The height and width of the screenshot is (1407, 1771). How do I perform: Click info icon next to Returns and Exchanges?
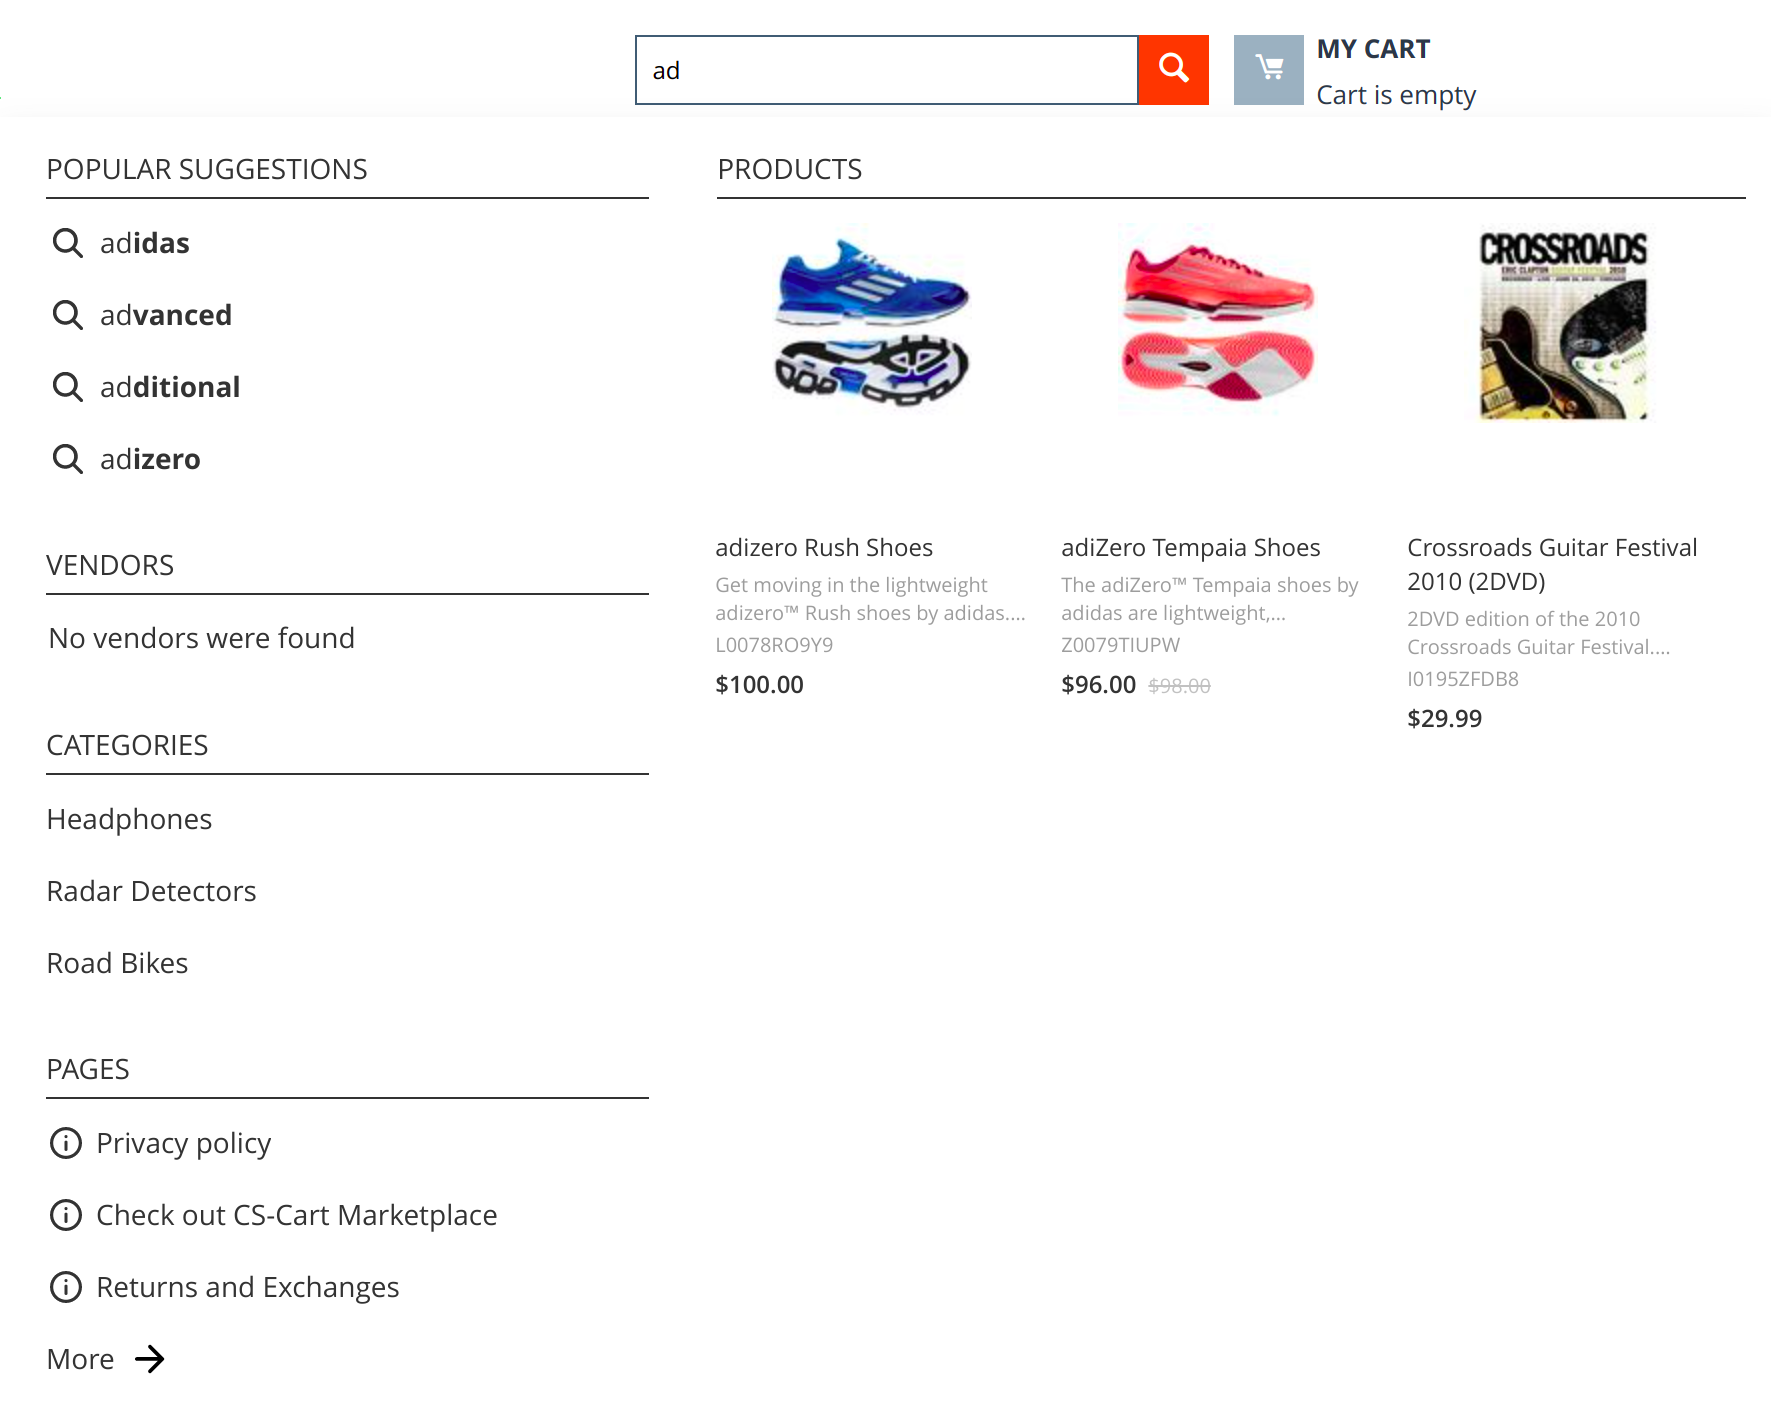coord(66,1287)
